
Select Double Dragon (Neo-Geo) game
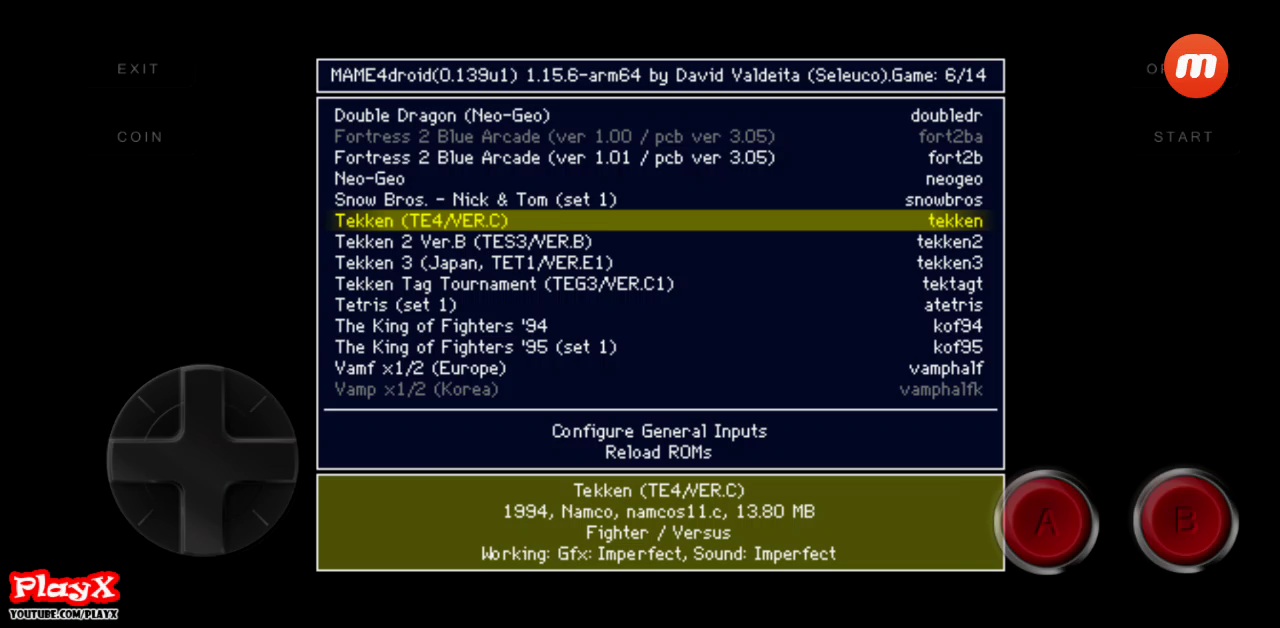(x=660, y=116)
